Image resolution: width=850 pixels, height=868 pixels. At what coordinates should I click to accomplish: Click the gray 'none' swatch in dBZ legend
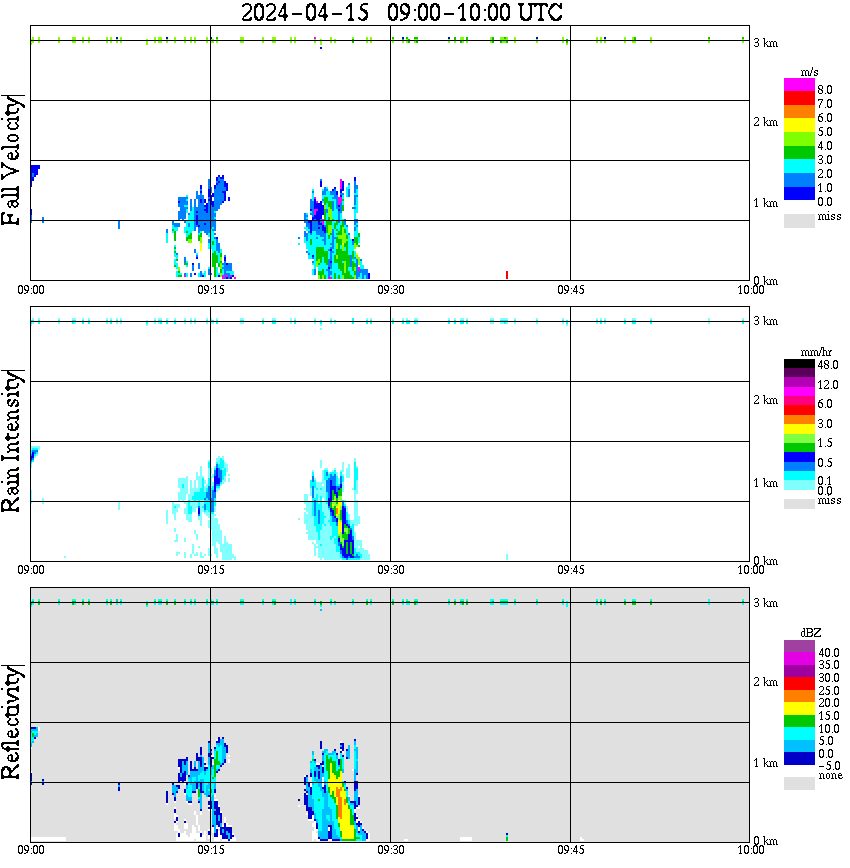(799, 783)
